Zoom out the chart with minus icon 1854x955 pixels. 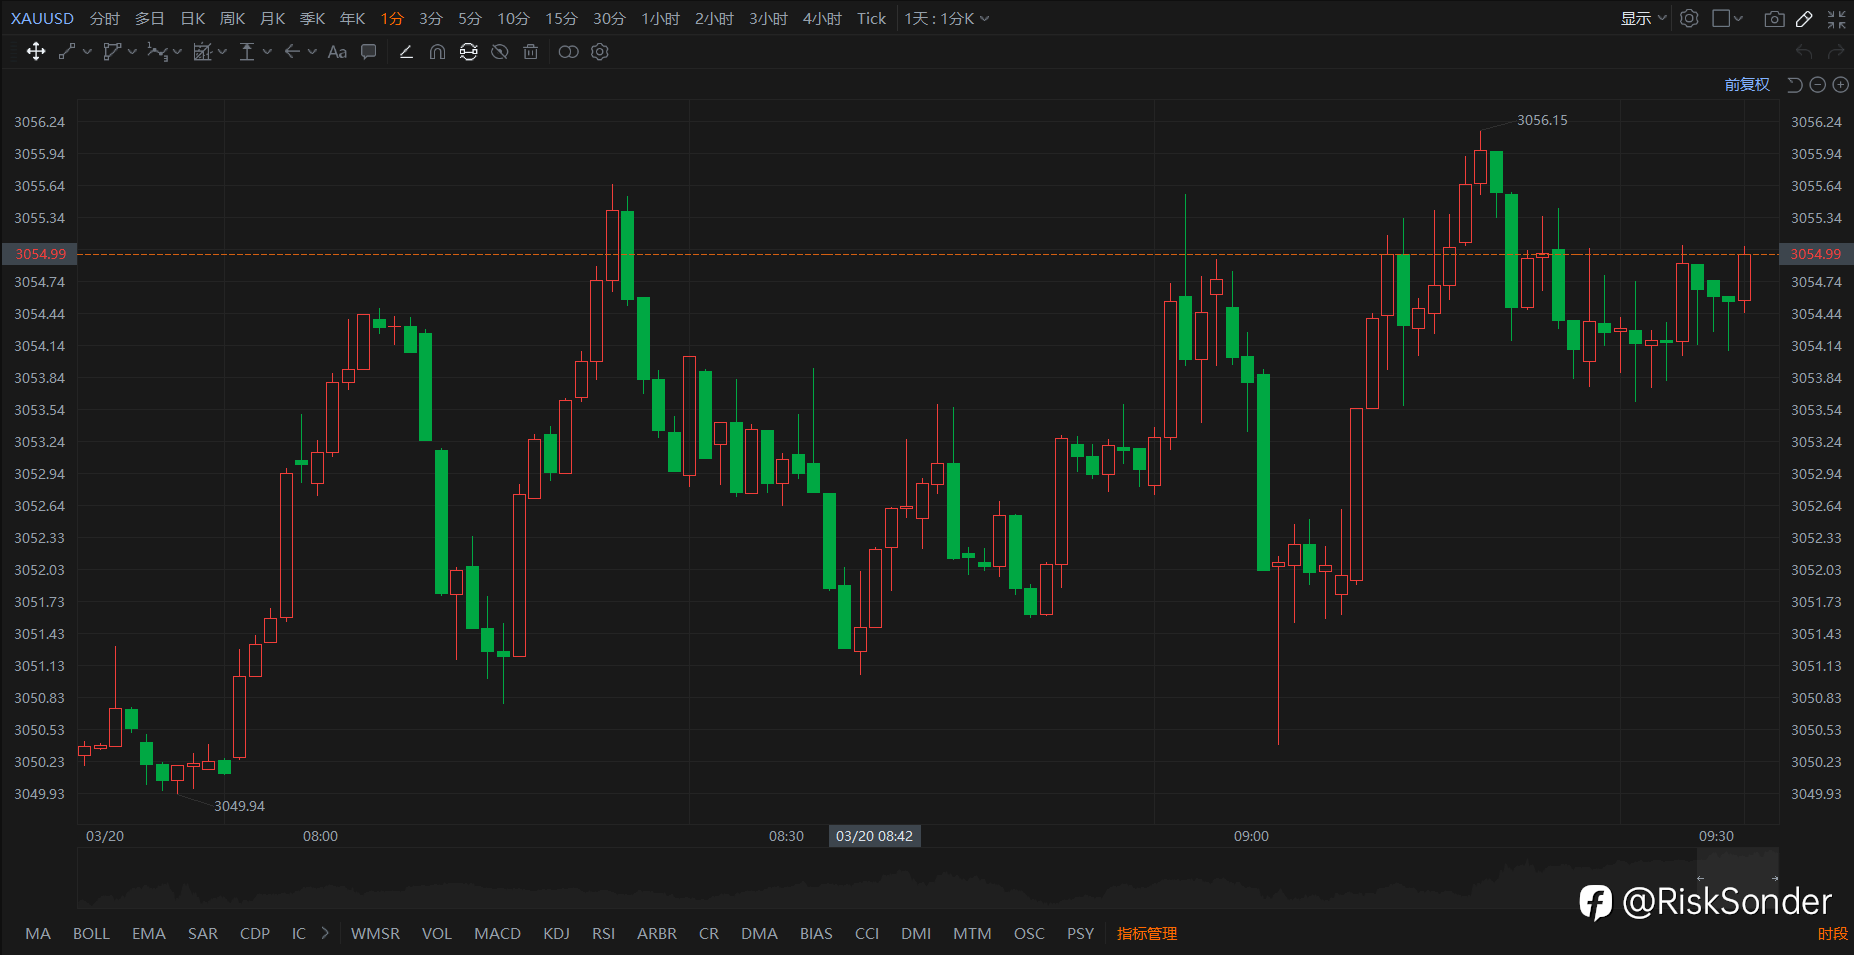[x=1818, y=85]
